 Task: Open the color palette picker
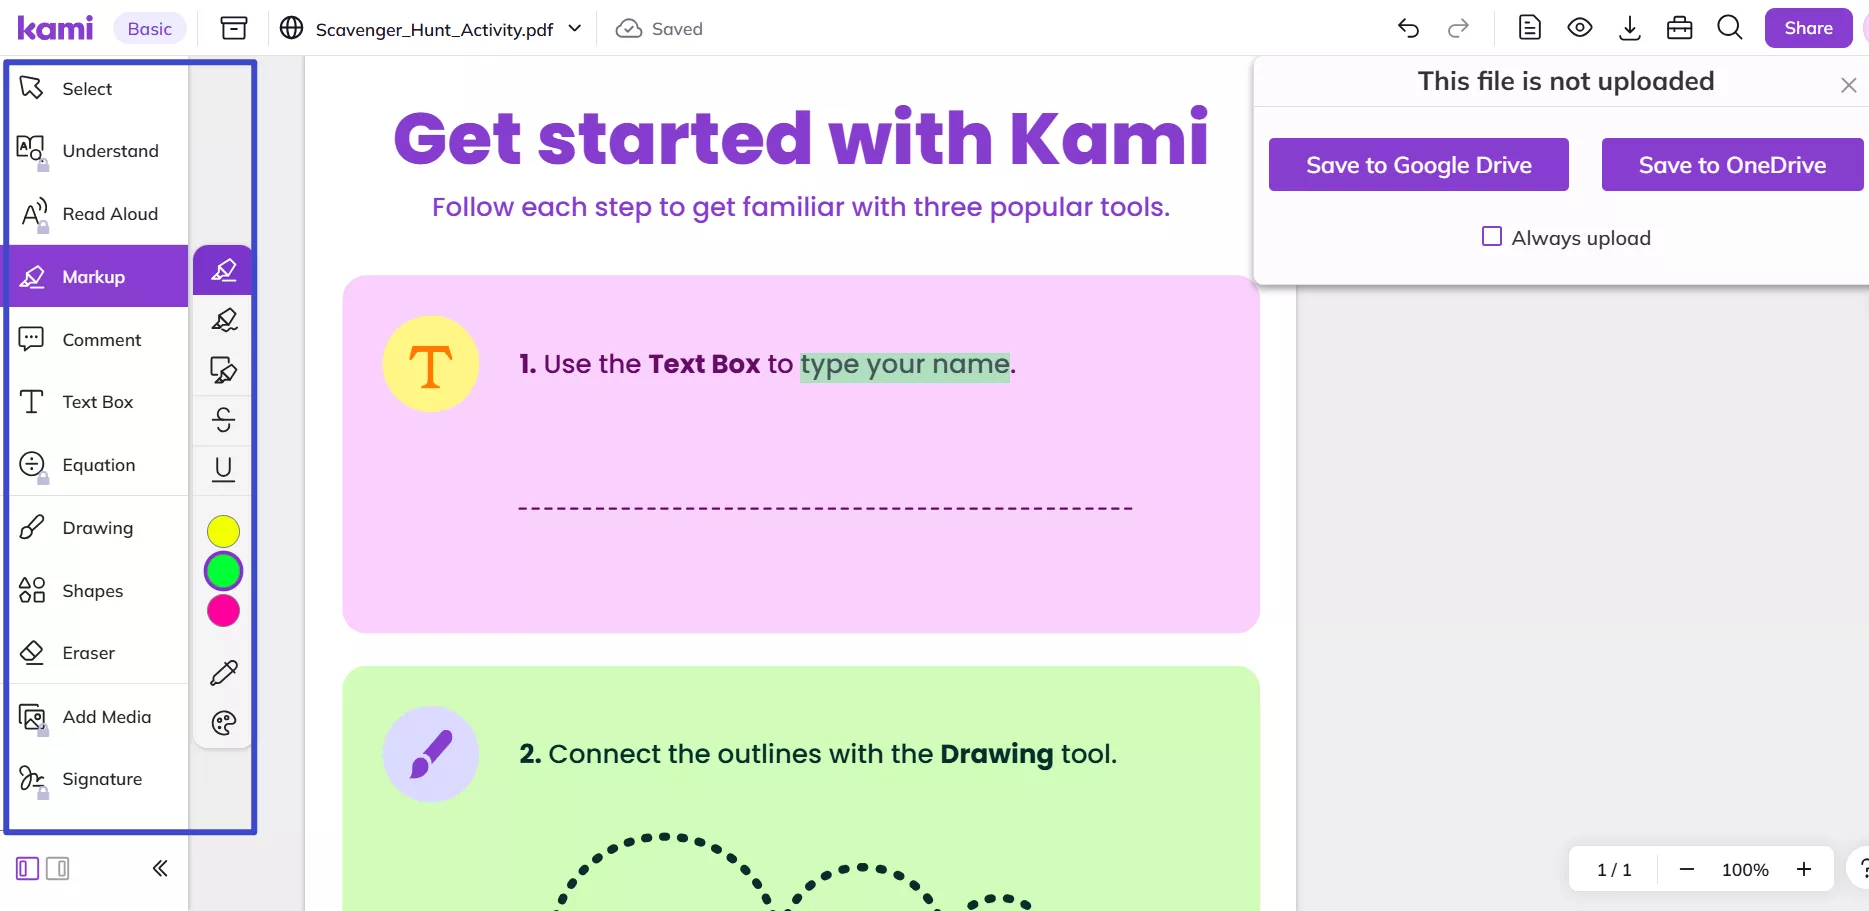coord(223,723)
